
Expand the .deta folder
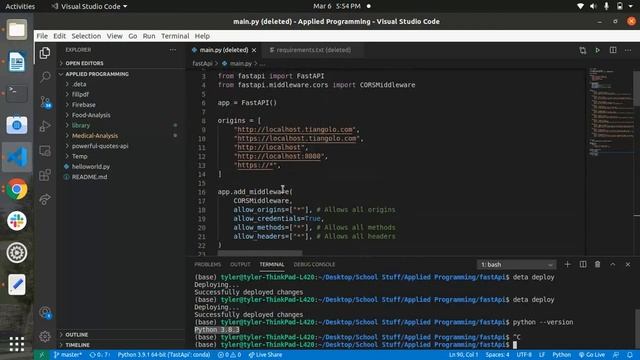click(x=121, y=84)
